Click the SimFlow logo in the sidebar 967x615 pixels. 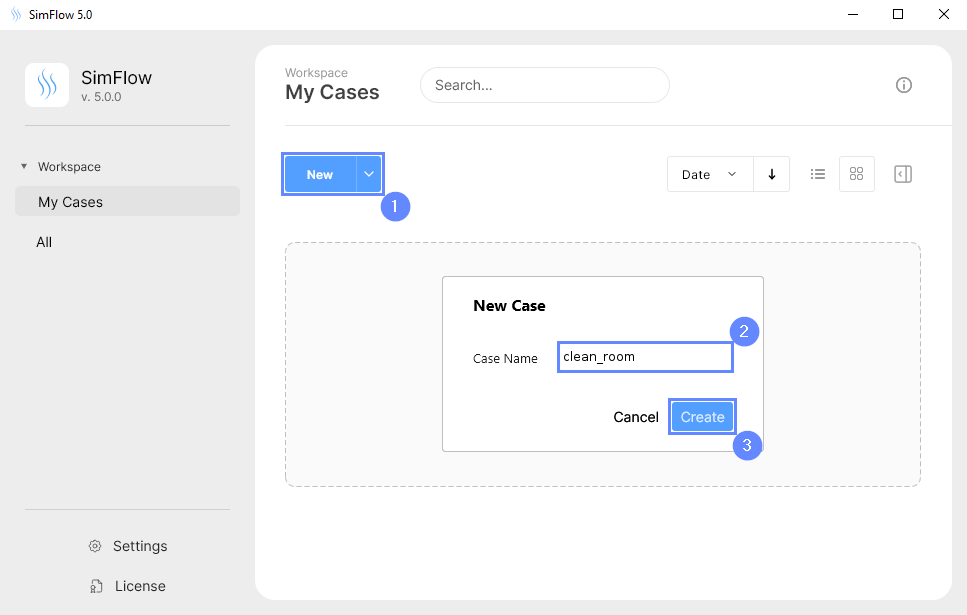coord(47,85)
